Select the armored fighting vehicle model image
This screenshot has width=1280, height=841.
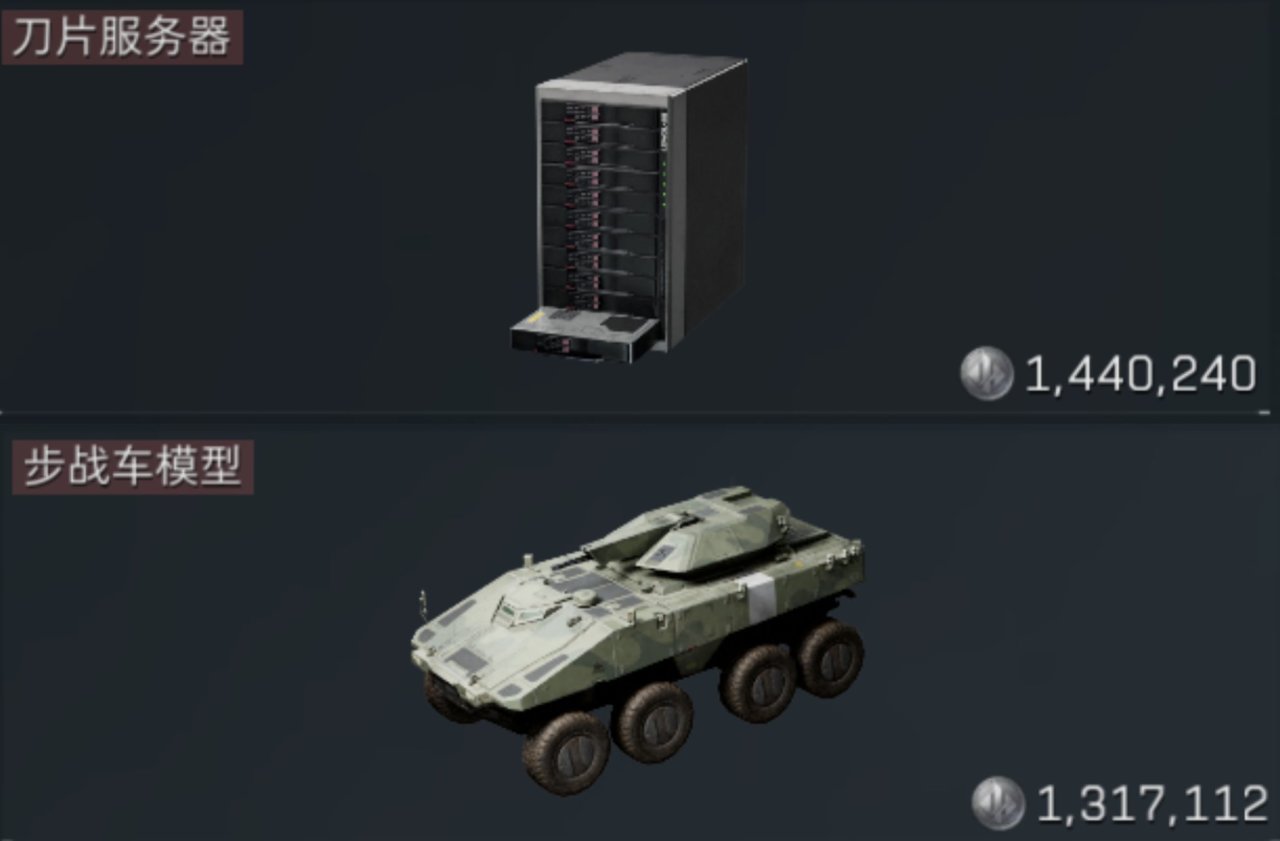[x=638, y=640]
